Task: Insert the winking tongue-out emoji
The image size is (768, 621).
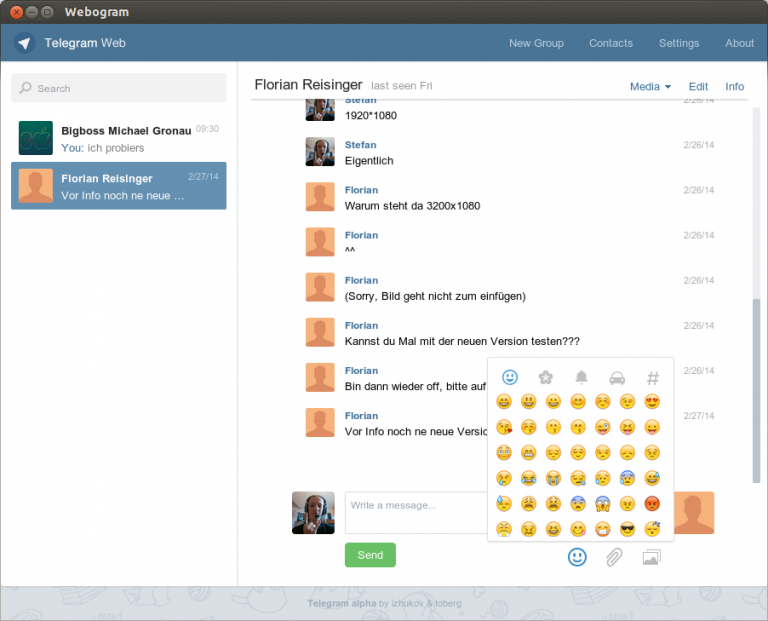Action: click(x=602, y=427)
